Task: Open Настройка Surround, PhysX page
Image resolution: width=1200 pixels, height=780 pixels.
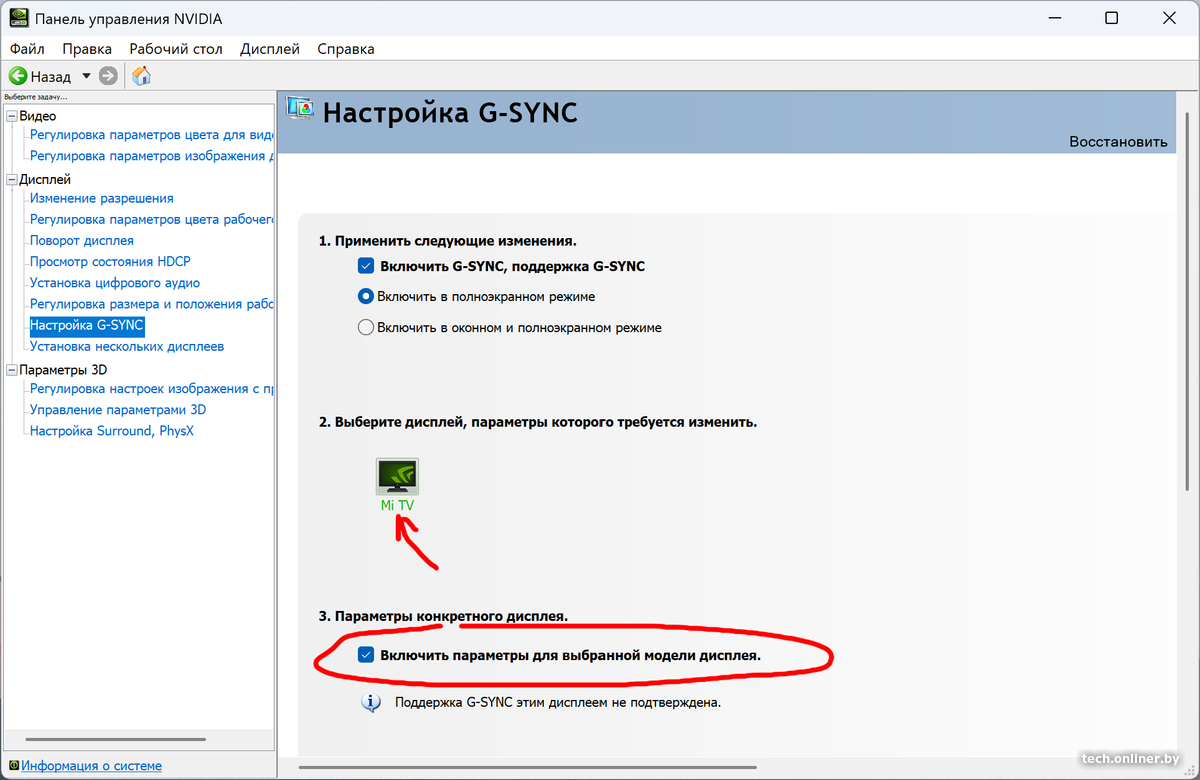Action: 112,430
